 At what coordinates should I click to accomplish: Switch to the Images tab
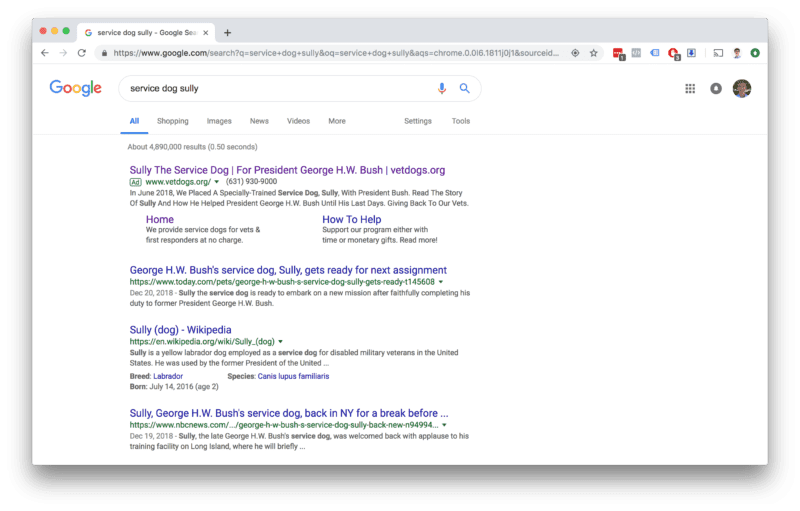click(x=219, y=121)
